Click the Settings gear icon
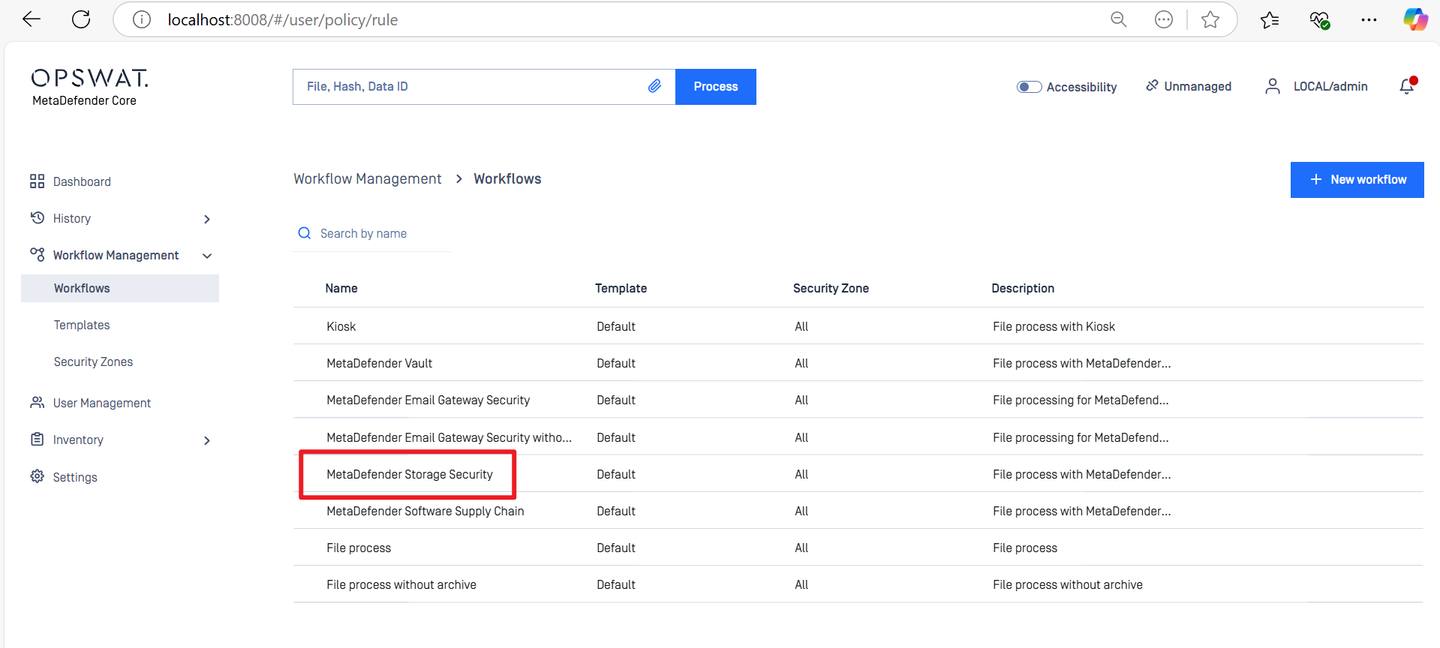Viewport: 1440px width, 648px height. coord(37,477)
